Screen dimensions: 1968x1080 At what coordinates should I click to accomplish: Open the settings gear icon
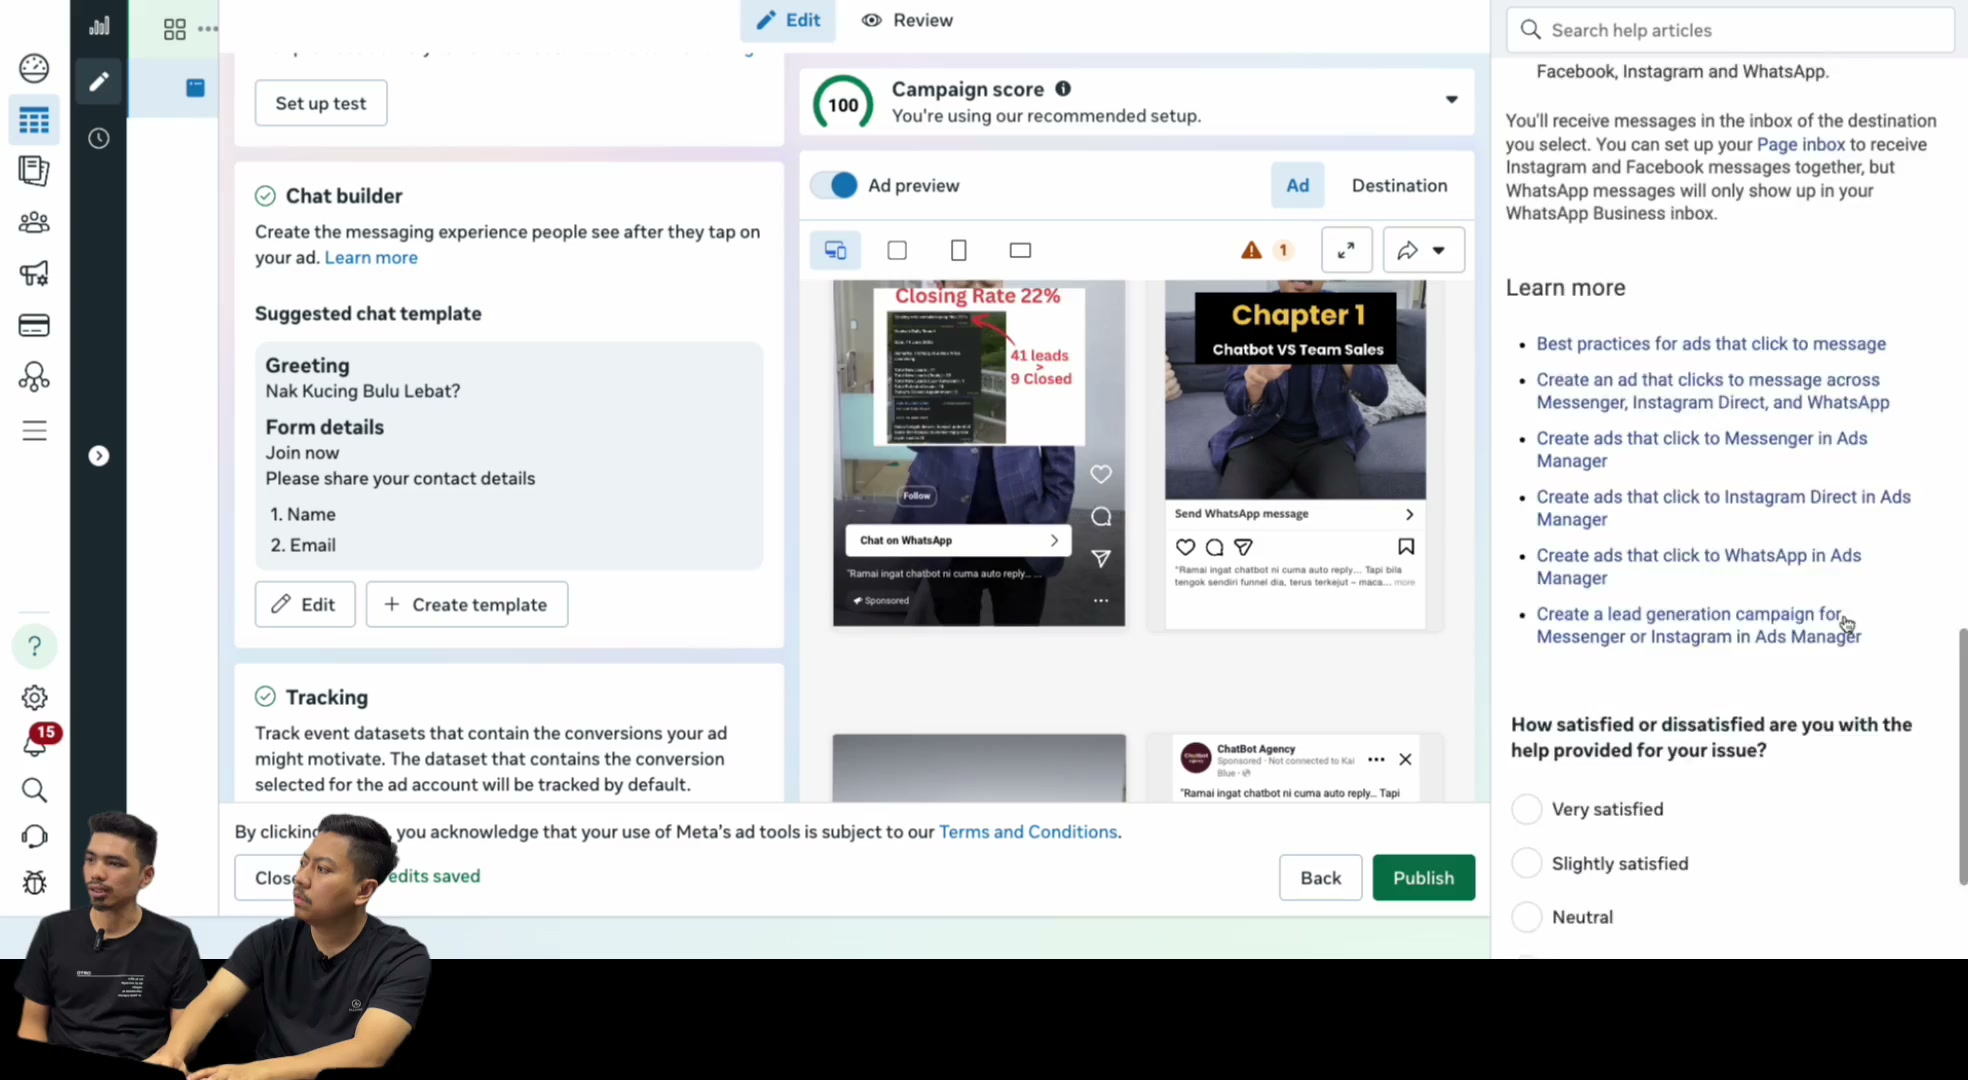pos(34,697)
